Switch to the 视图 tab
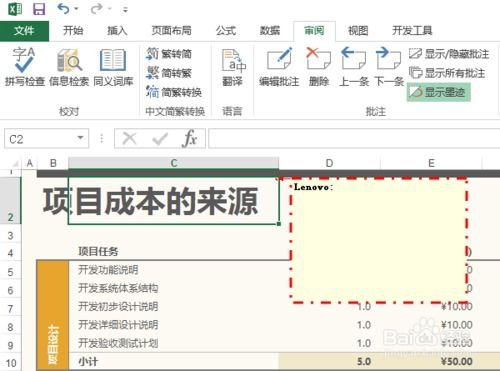Screen dimensions: 500x371 tap(358, 31)
